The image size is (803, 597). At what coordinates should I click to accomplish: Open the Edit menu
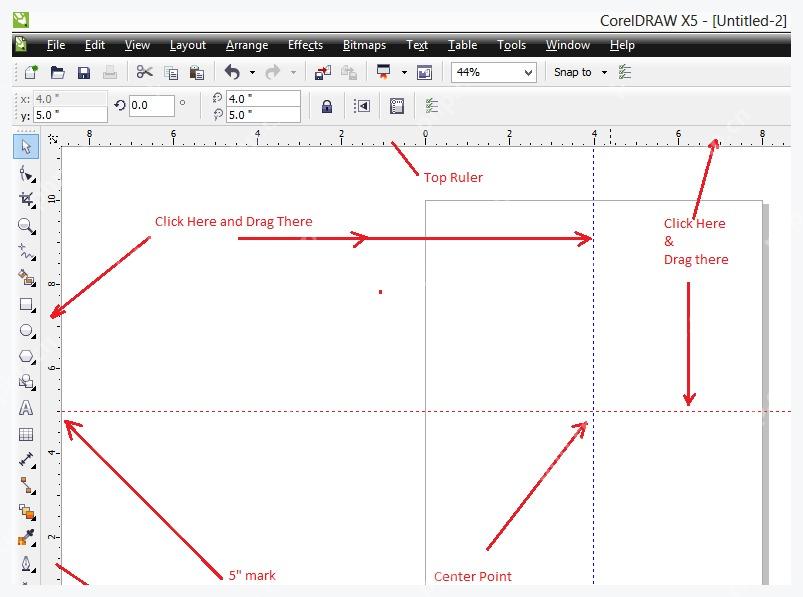(x=95, y=45)
